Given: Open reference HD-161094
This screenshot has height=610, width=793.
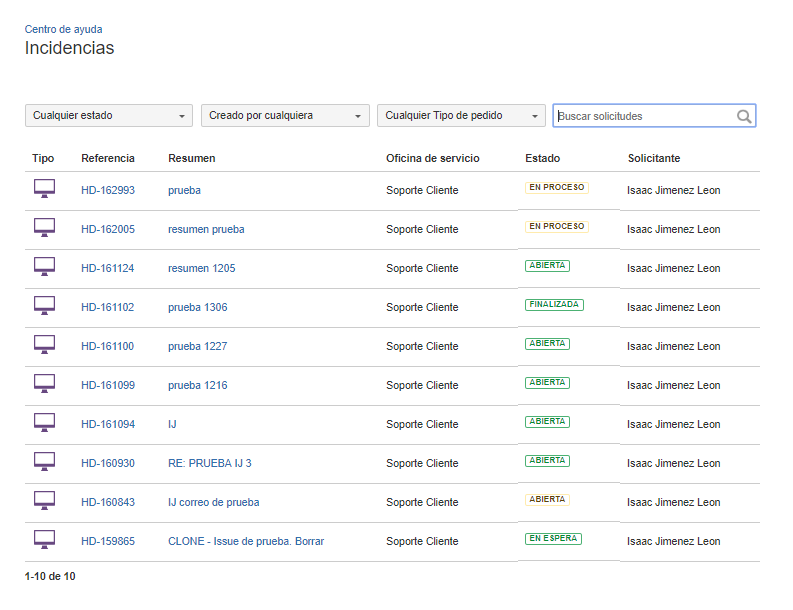Looking at the screenshot, I should point(108,424).
